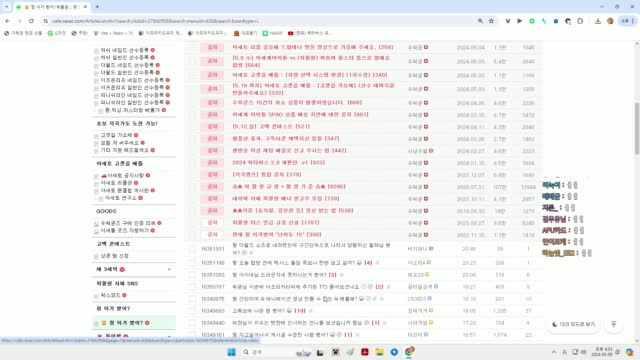The height and width of the screenshot is (360, 640).
Task: Open the green G bookmark
Action: click(x=57, y=33)
